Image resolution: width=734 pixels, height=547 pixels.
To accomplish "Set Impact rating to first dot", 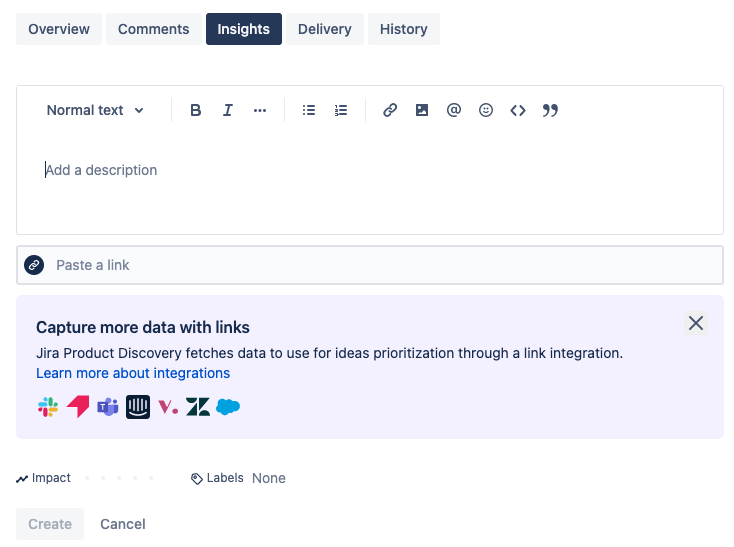I will click(x=87, y=478).
